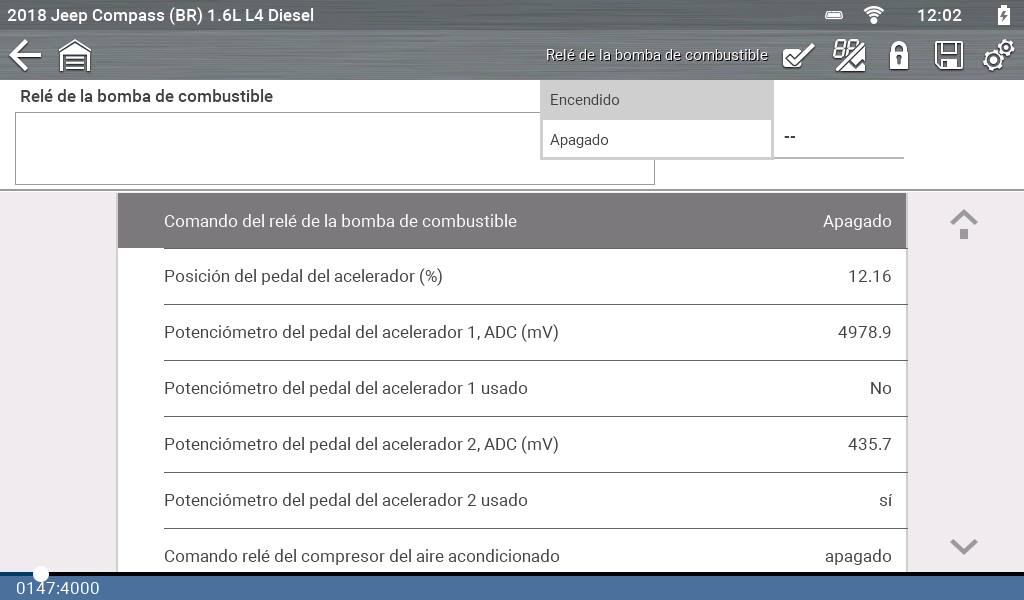Image resolution: width=1024 pixels, height=600 pixels.
Task: Select Apagado to turn relay off
Action: tap(656, 140)
